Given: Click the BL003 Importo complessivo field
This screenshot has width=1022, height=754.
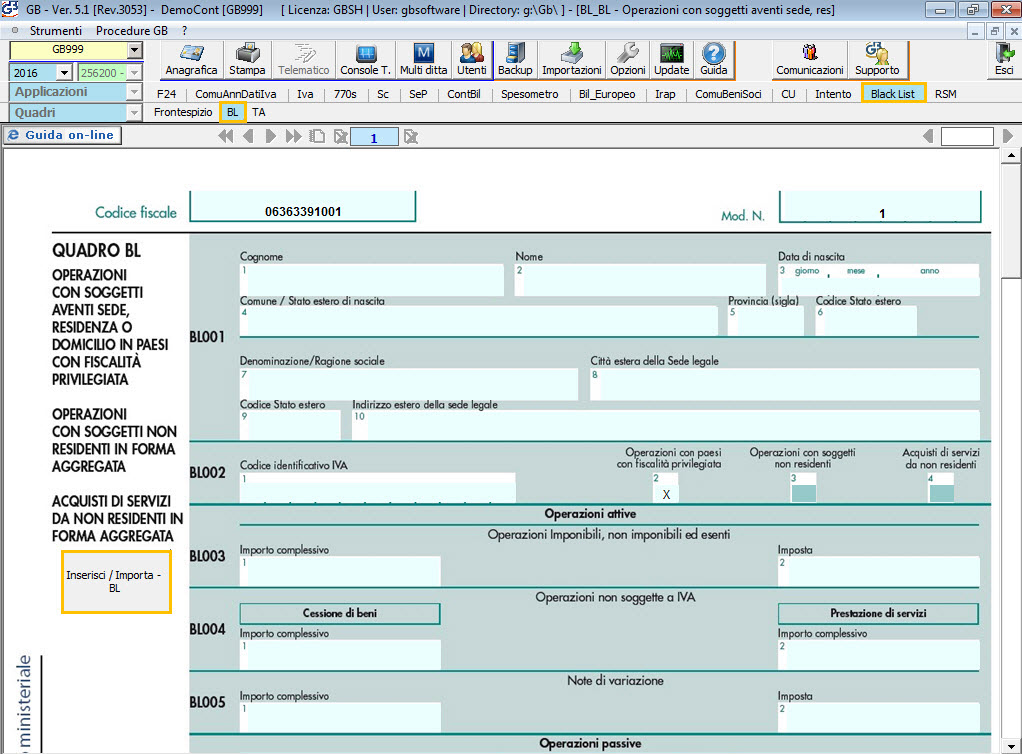Looking at the screenshot, I should pyautogui.click(x=340, y=571).
